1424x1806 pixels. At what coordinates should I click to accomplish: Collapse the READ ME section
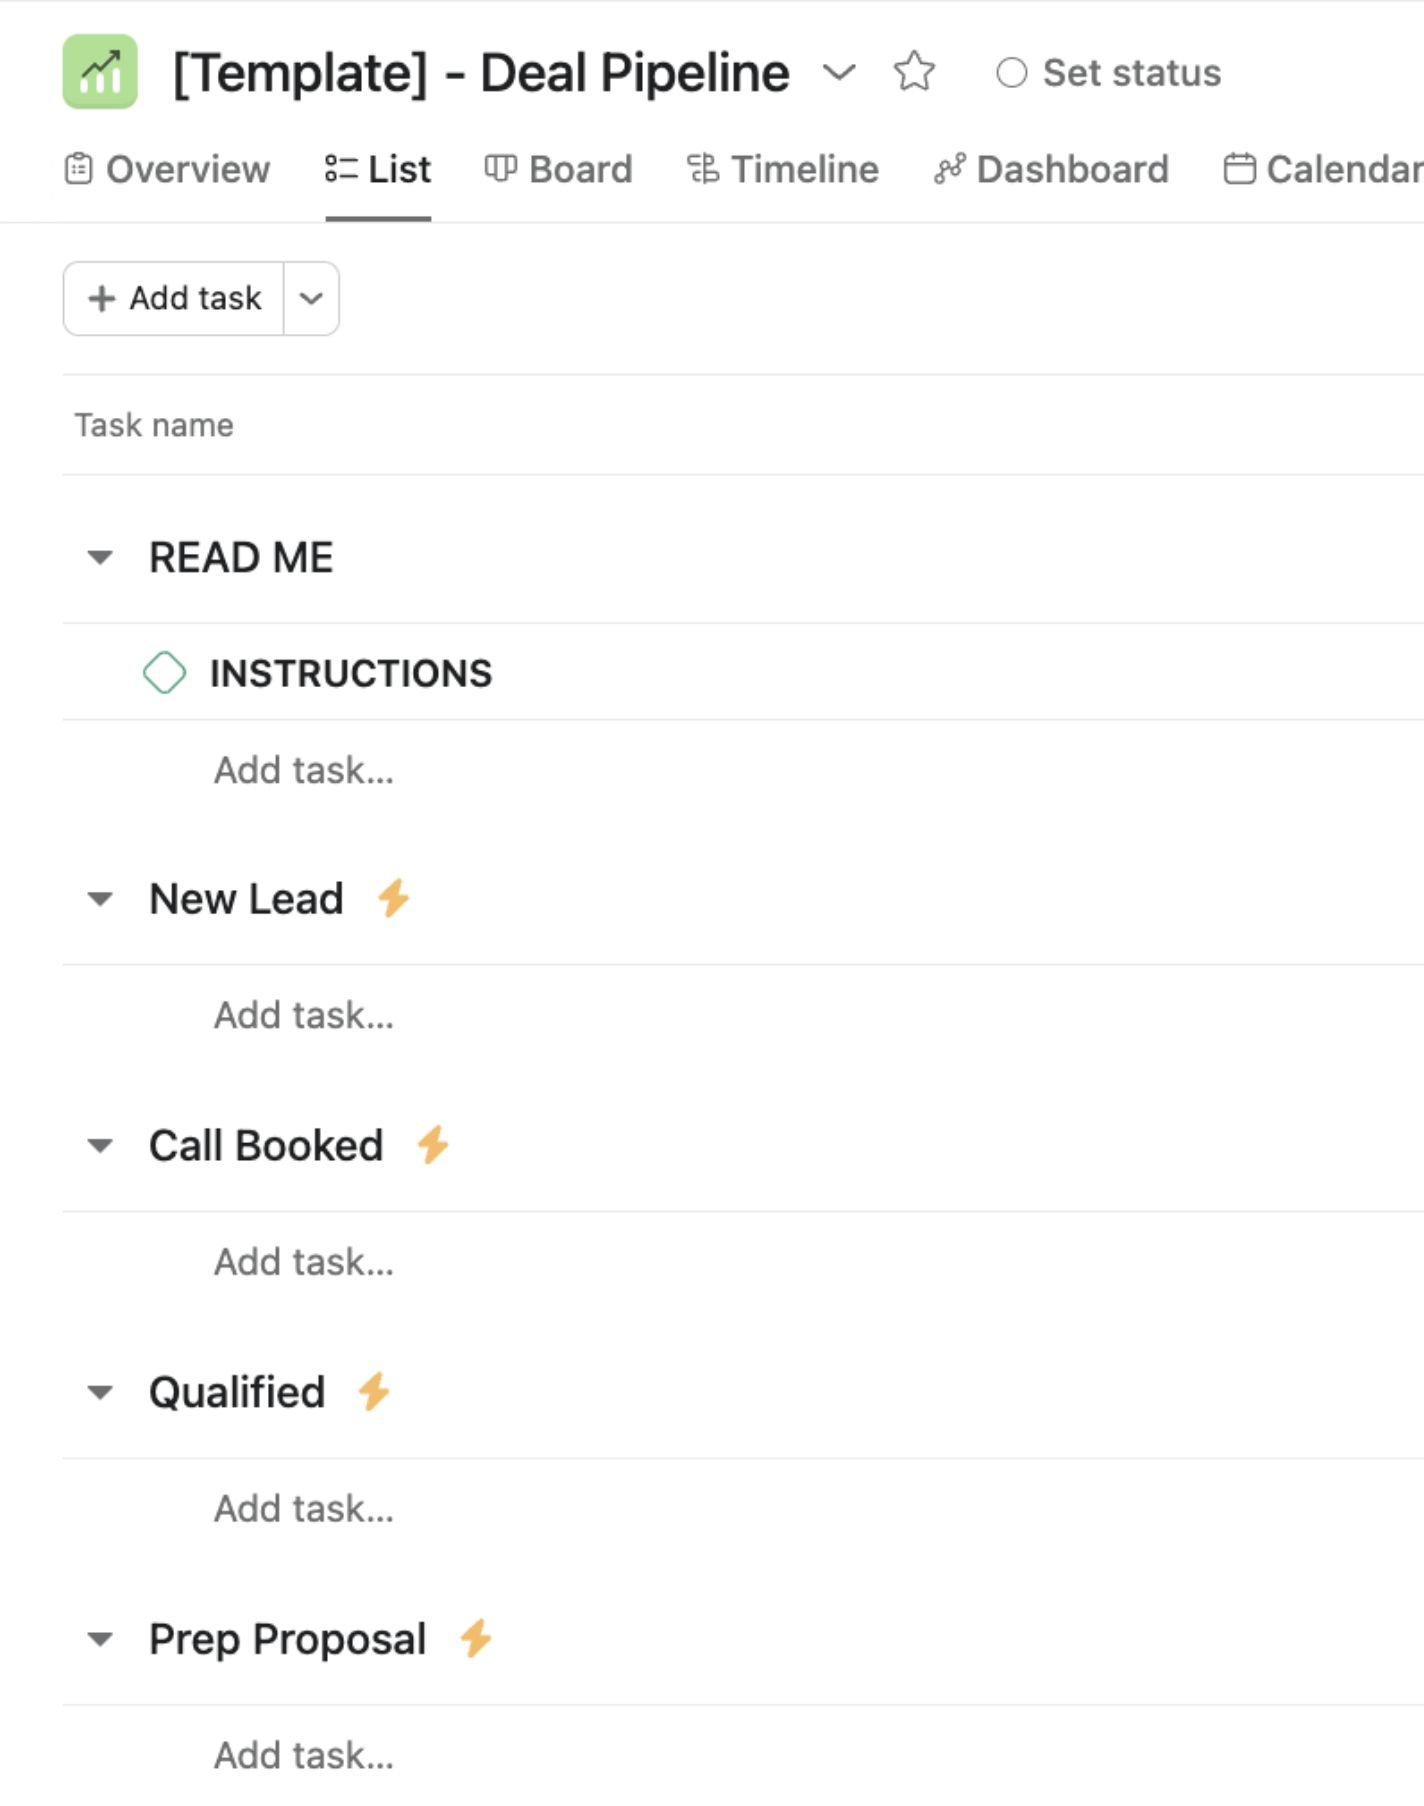coord(100,557)
